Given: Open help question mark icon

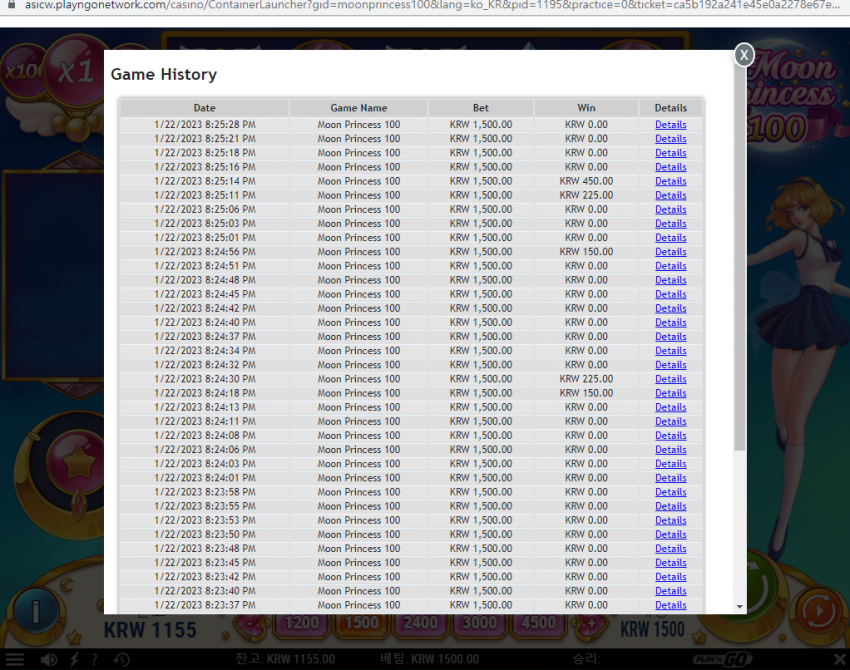Looking at the screenshot, I should pos(94,659).
